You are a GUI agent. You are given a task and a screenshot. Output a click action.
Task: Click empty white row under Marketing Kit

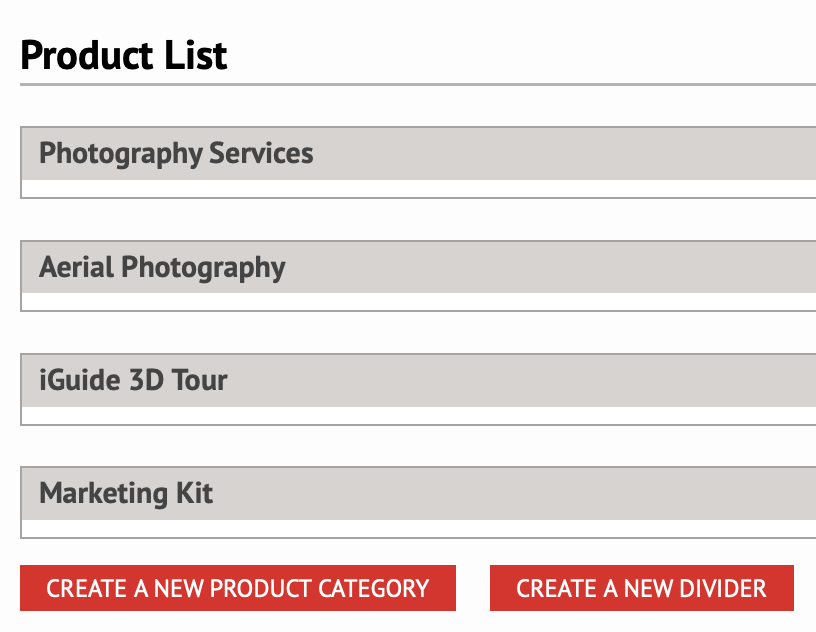[418, 528]
